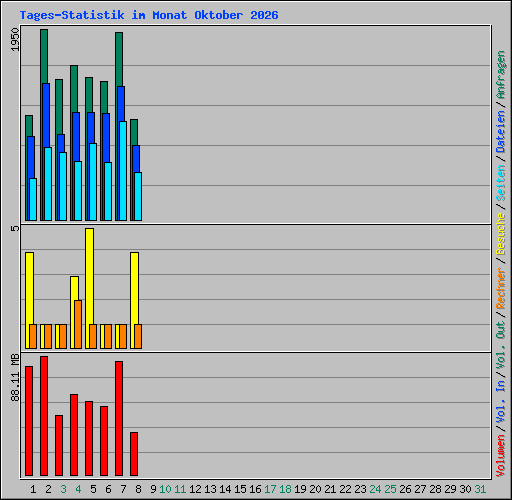This screenshot has height=500, width=512.
Task: Click the "88.11 MB" y-axis label
Action: click(x=15, y=378)
